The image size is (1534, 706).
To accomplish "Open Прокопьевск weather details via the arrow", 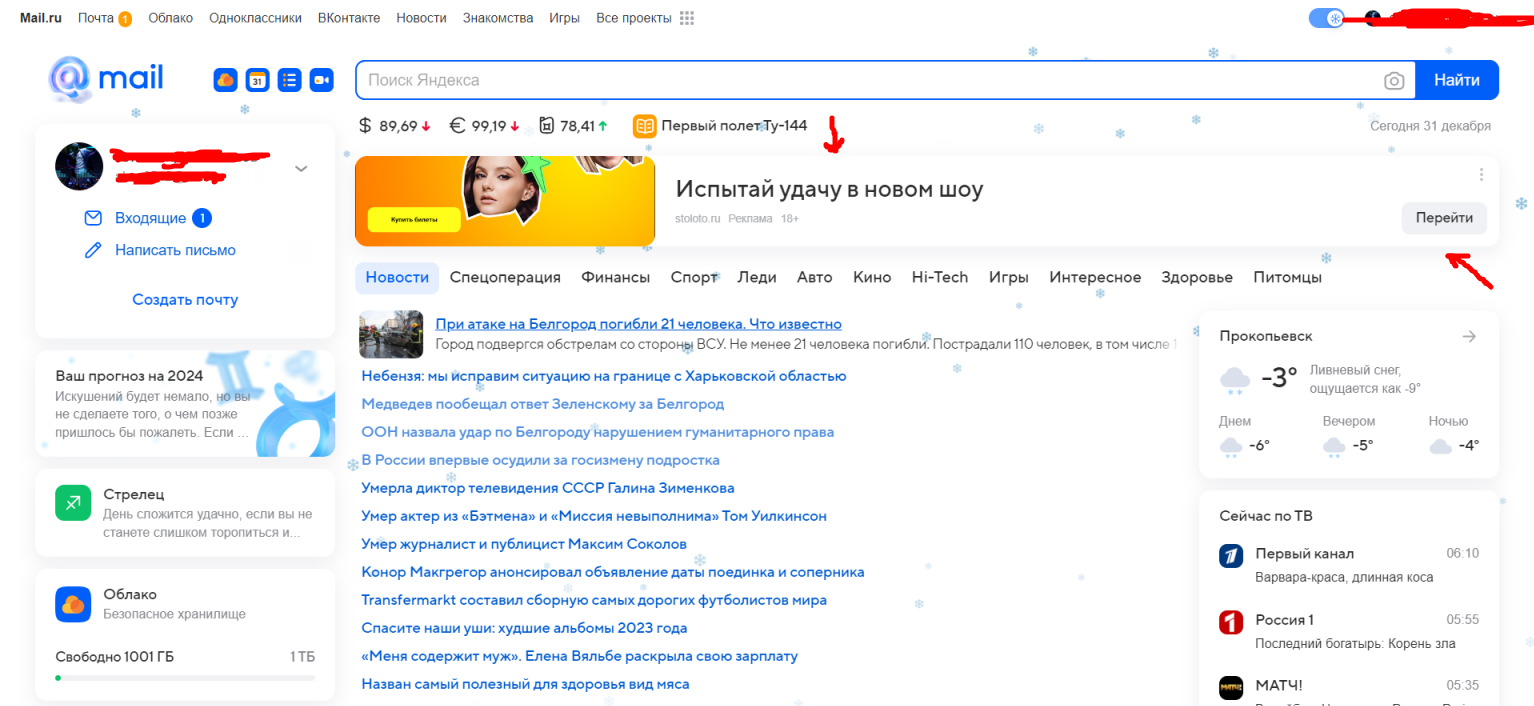I will (1468, 336).
